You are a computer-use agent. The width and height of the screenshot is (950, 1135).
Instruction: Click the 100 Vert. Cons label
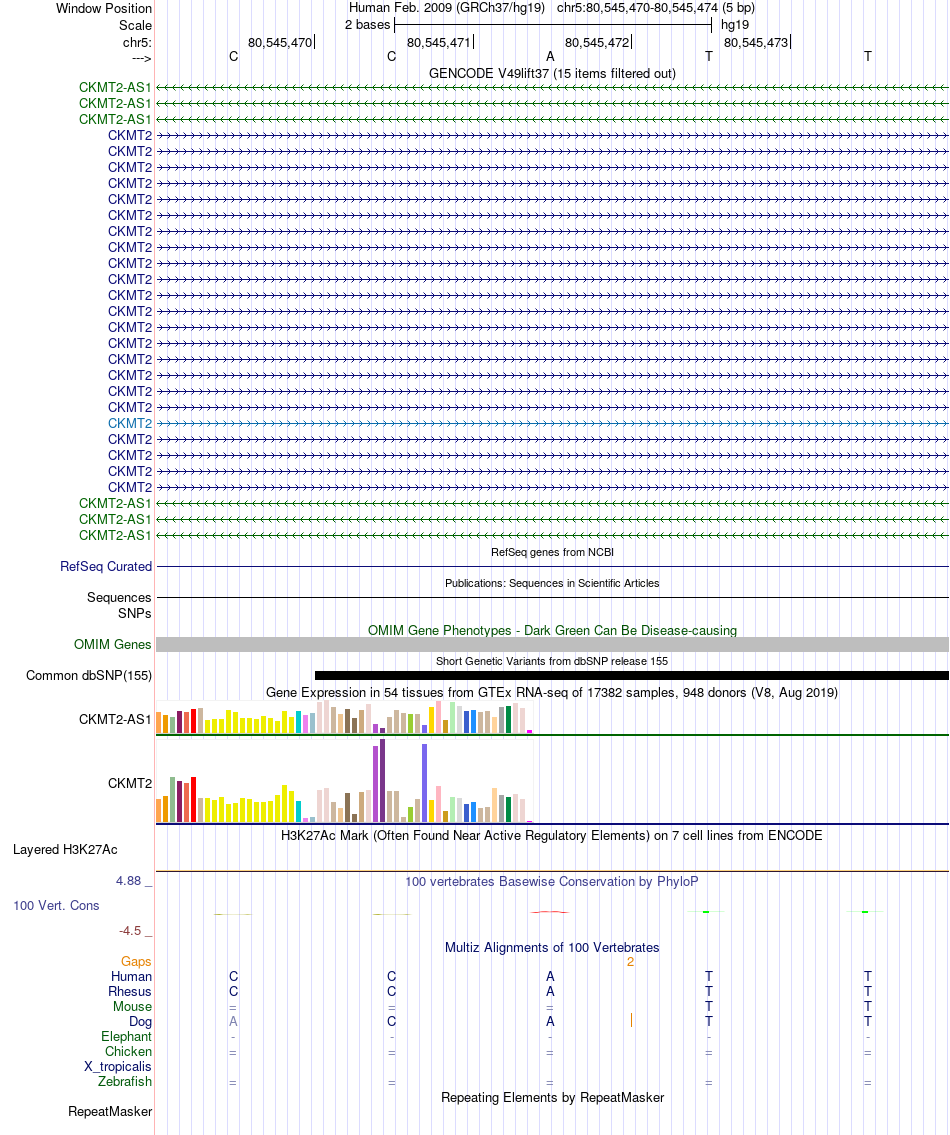[x=56, y=906]
